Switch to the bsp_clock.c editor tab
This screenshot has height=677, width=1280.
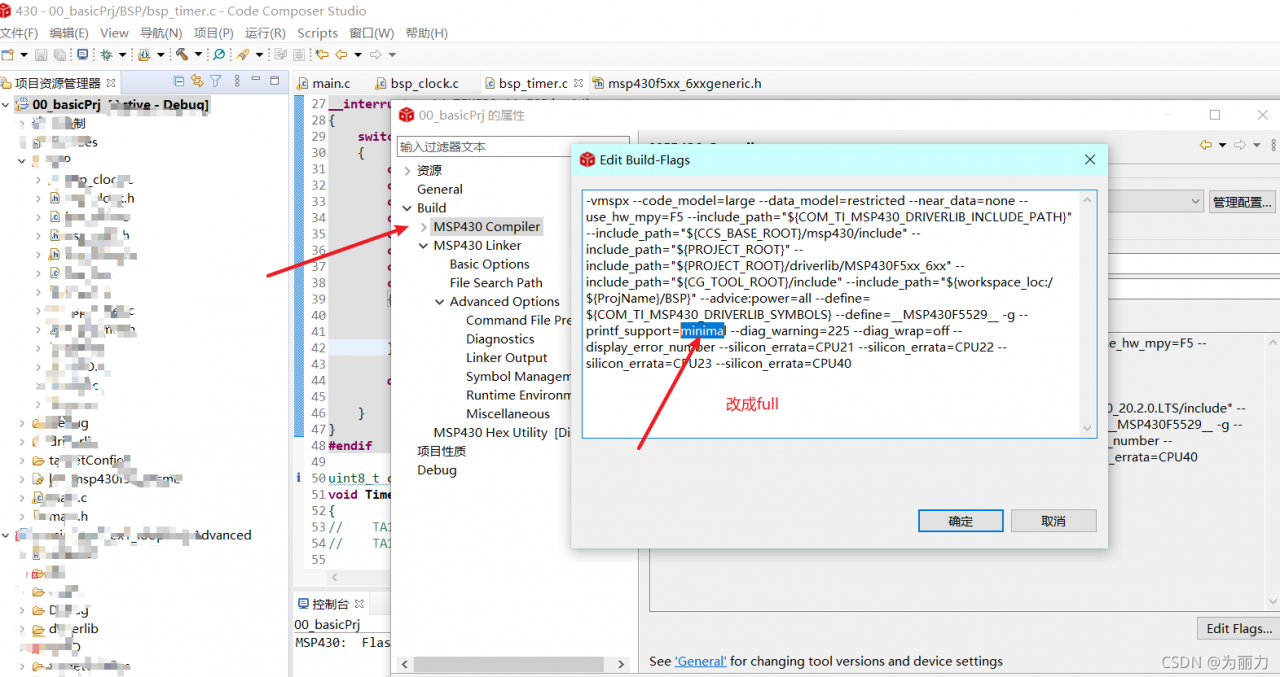pos(416,83)
